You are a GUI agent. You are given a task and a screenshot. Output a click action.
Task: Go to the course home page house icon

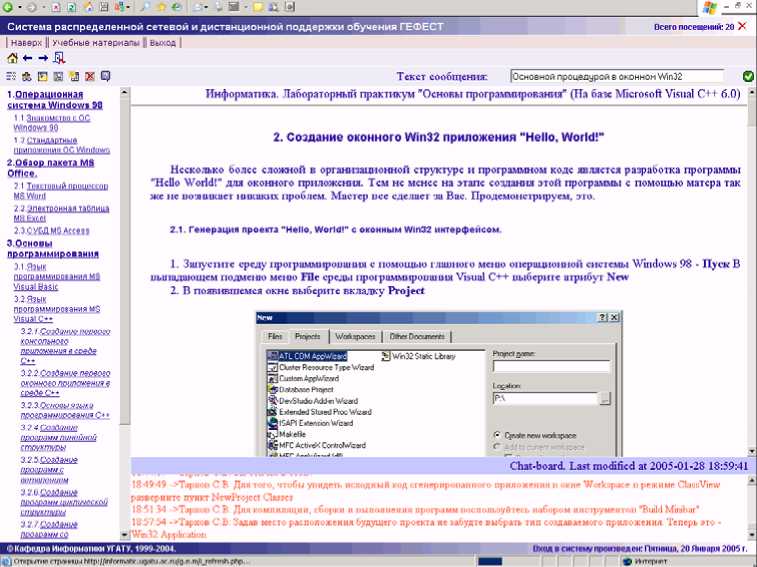click(13, 58)
